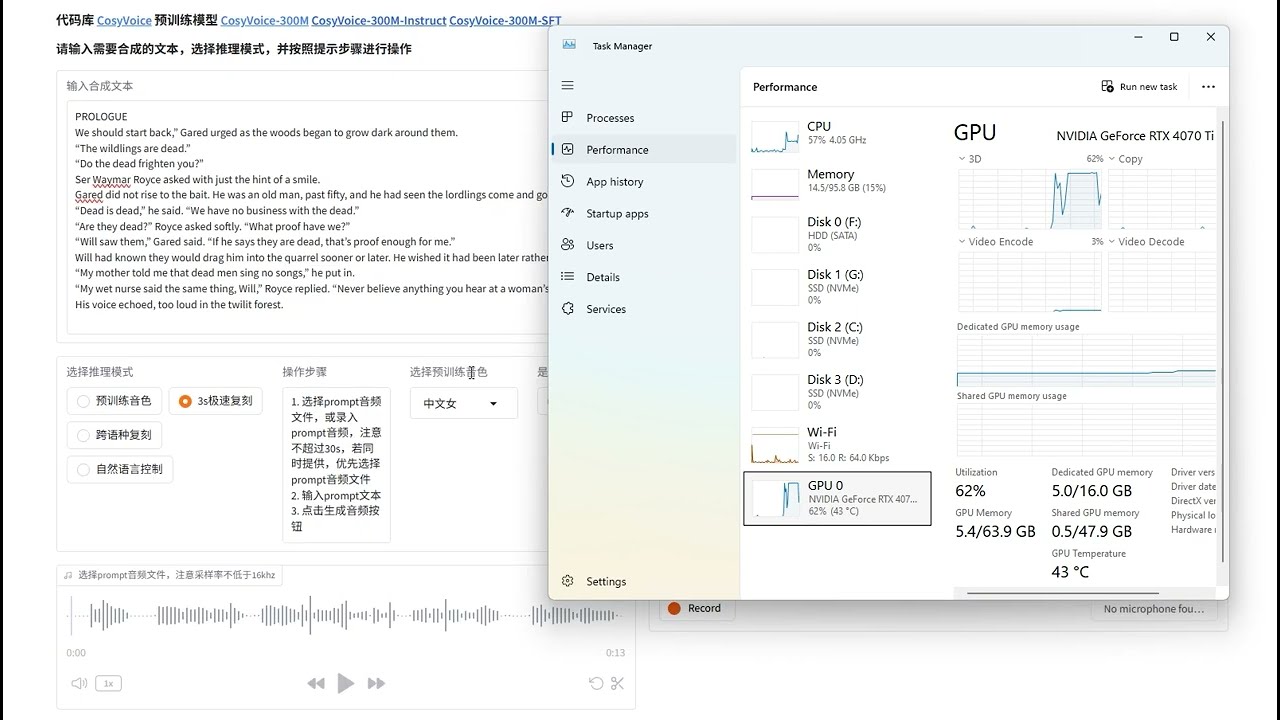Screen dimensions: 1280x720
Task: Click the 操作步骤 instructions text box
Action: (336, 464)
